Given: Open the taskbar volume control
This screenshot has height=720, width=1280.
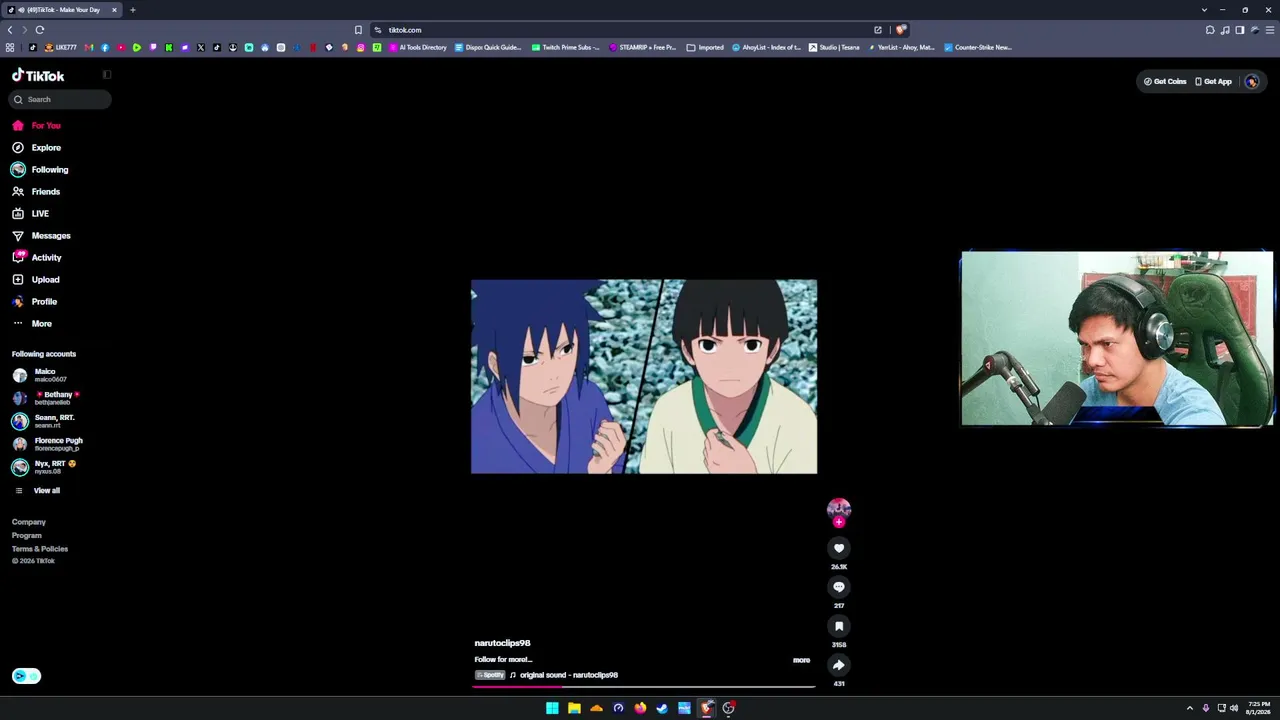Looking at the screenshot, I should [x=1234, y=708].
